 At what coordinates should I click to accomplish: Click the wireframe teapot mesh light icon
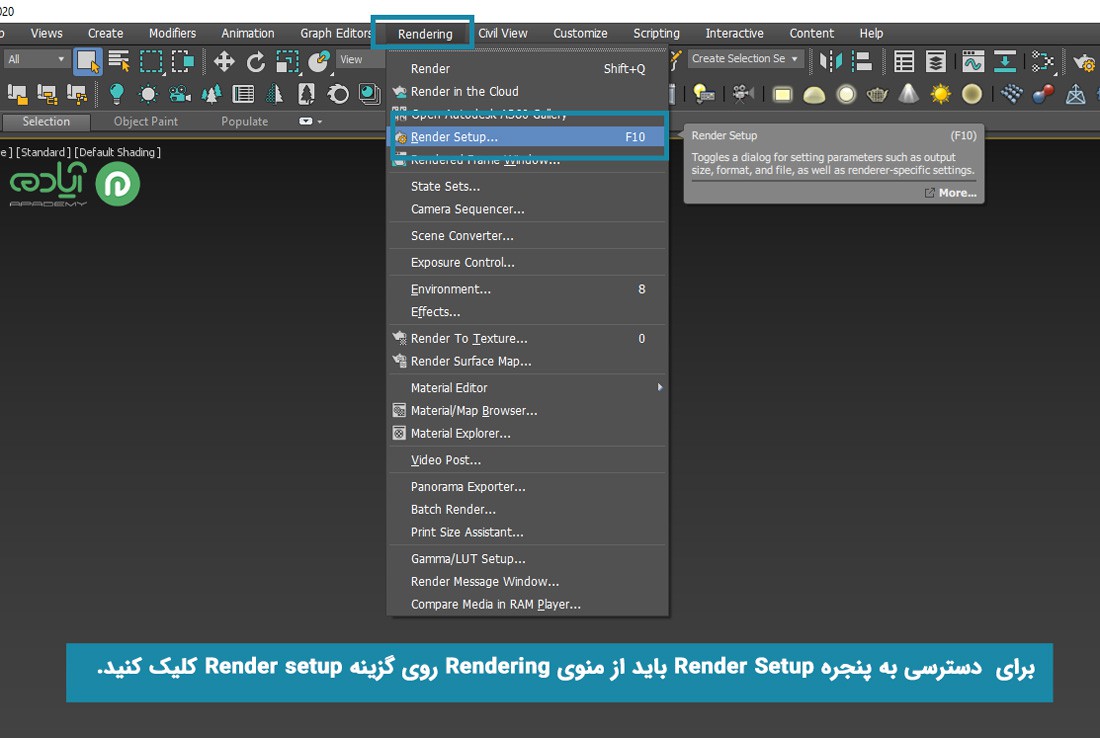[877, 94]
